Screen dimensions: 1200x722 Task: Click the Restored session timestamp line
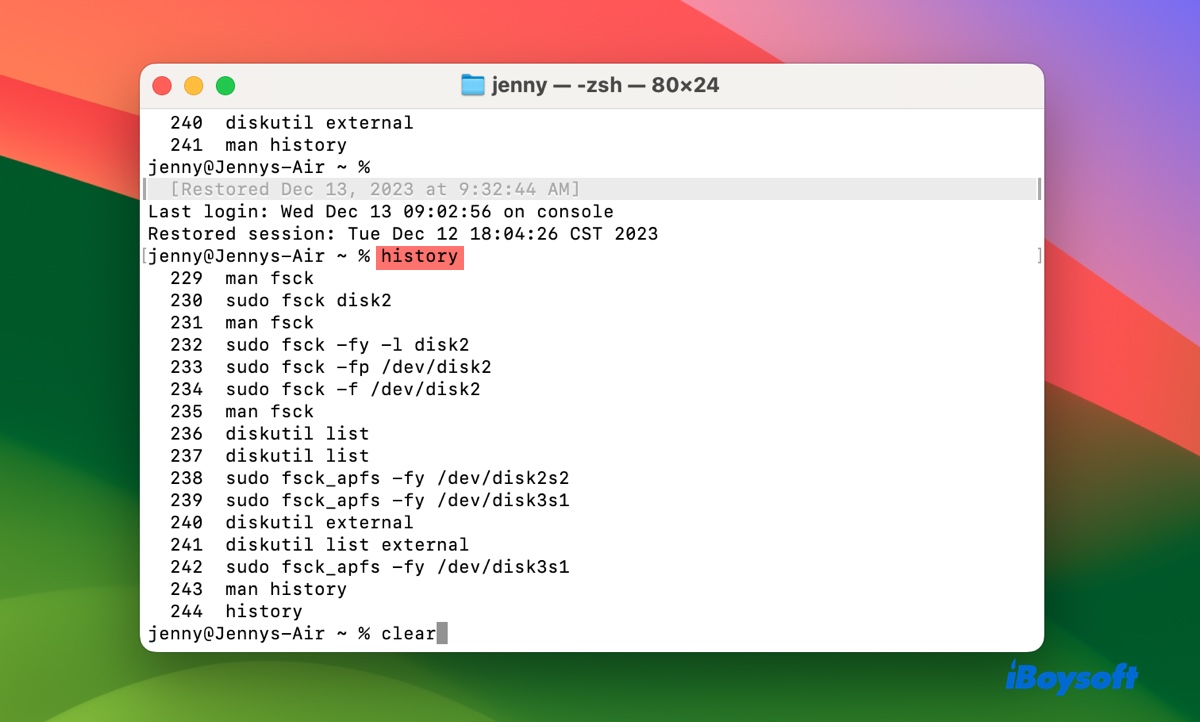[x=403, y=233]
